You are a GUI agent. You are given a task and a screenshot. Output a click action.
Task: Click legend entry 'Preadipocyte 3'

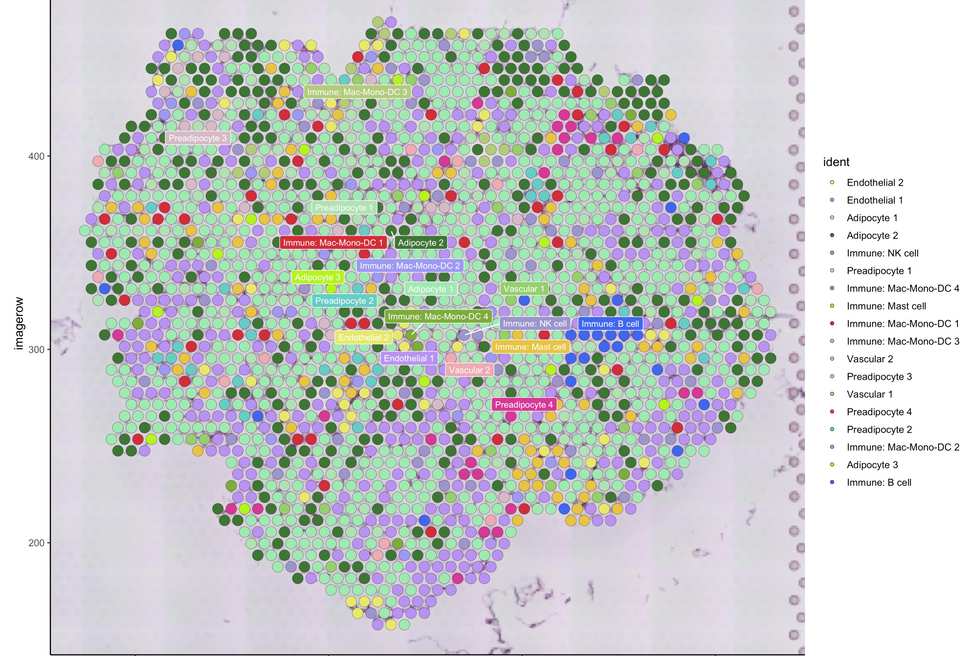click(879, 377)
